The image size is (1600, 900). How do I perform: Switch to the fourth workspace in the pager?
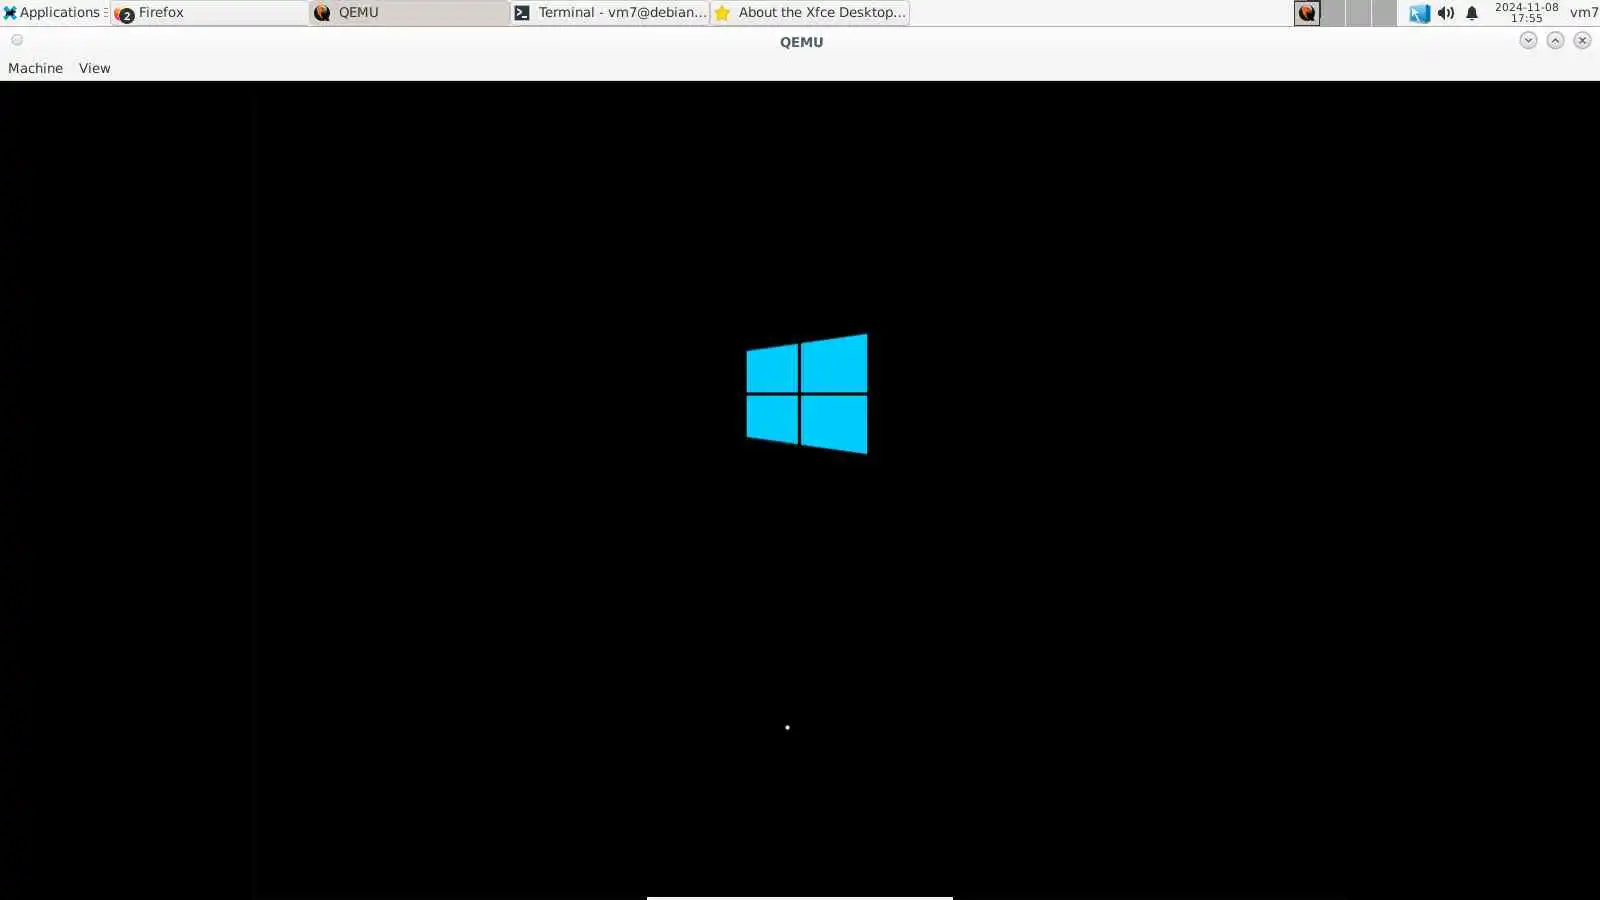click(1384, 13)
